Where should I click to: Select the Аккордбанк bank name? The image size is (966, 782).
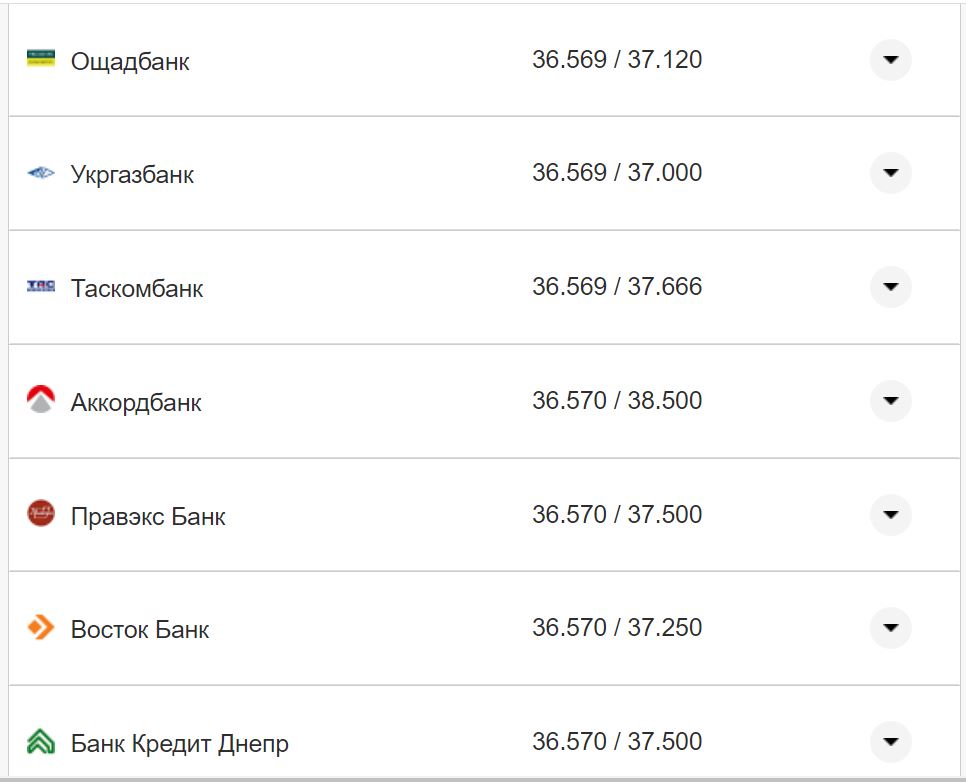pos(136,403)
